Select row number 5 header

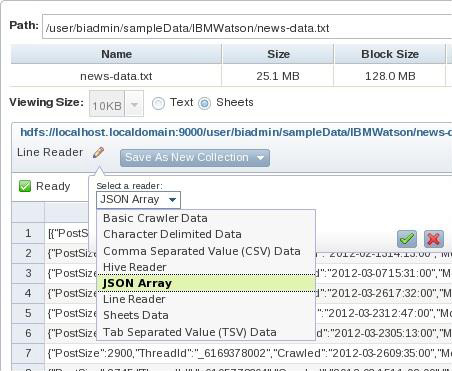click(28, 313)
